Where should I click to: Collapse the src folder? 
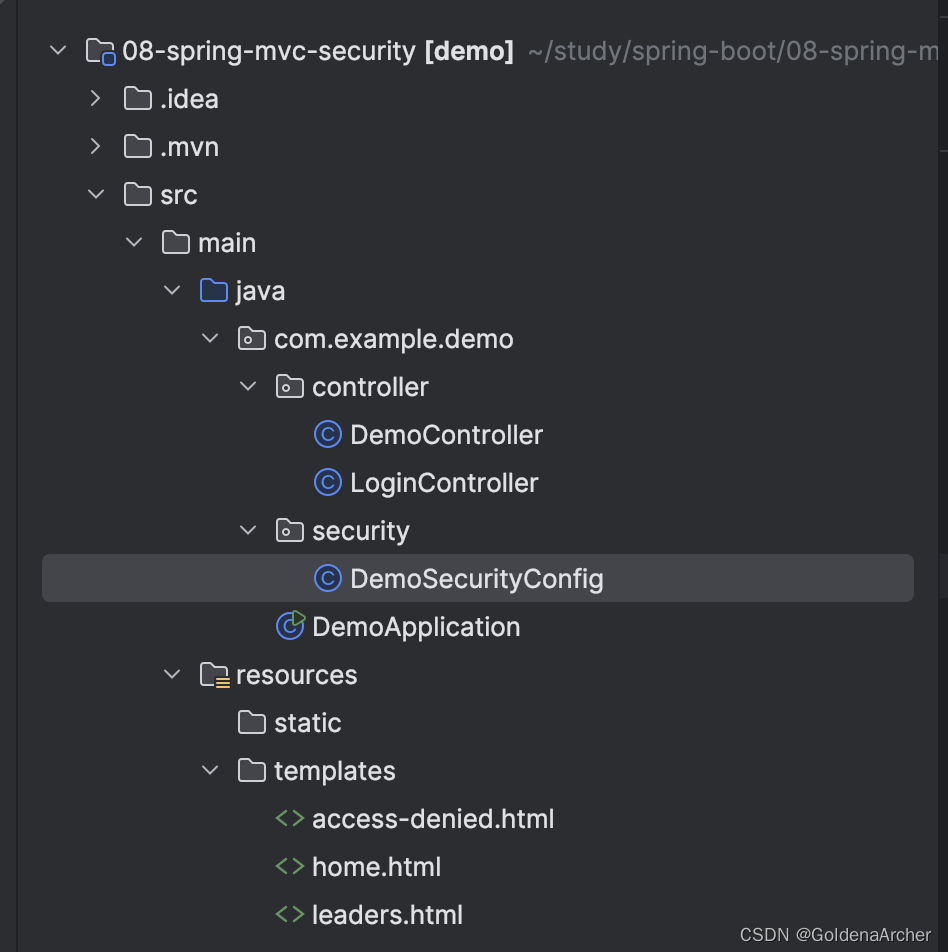point(96,195)
